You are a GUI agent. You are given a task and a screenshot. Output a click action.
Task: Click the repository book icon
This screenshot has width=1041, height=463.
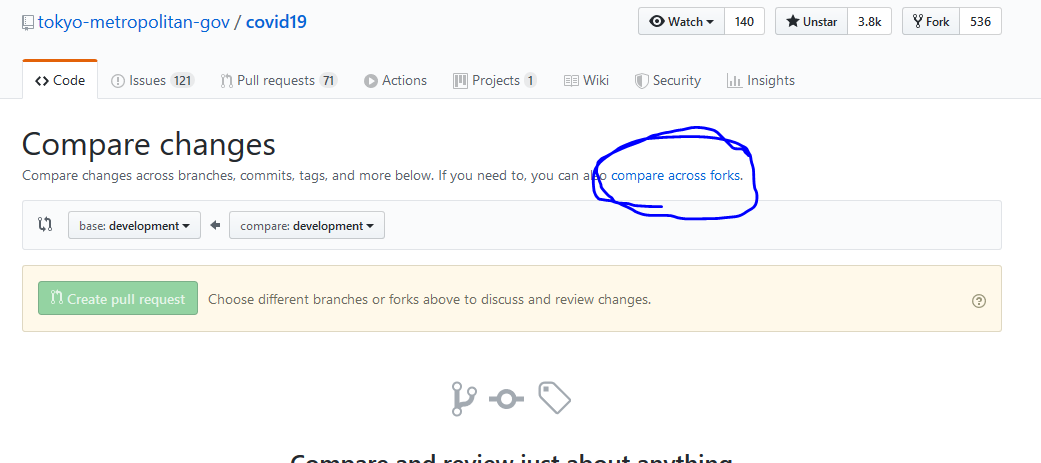click(x=28, y=23)
